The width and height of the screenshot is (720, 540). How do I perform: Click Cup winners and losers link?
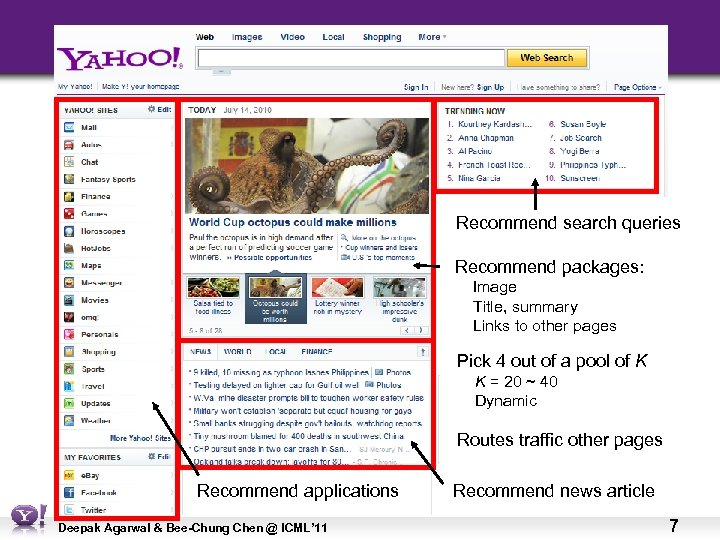(381, 248)
